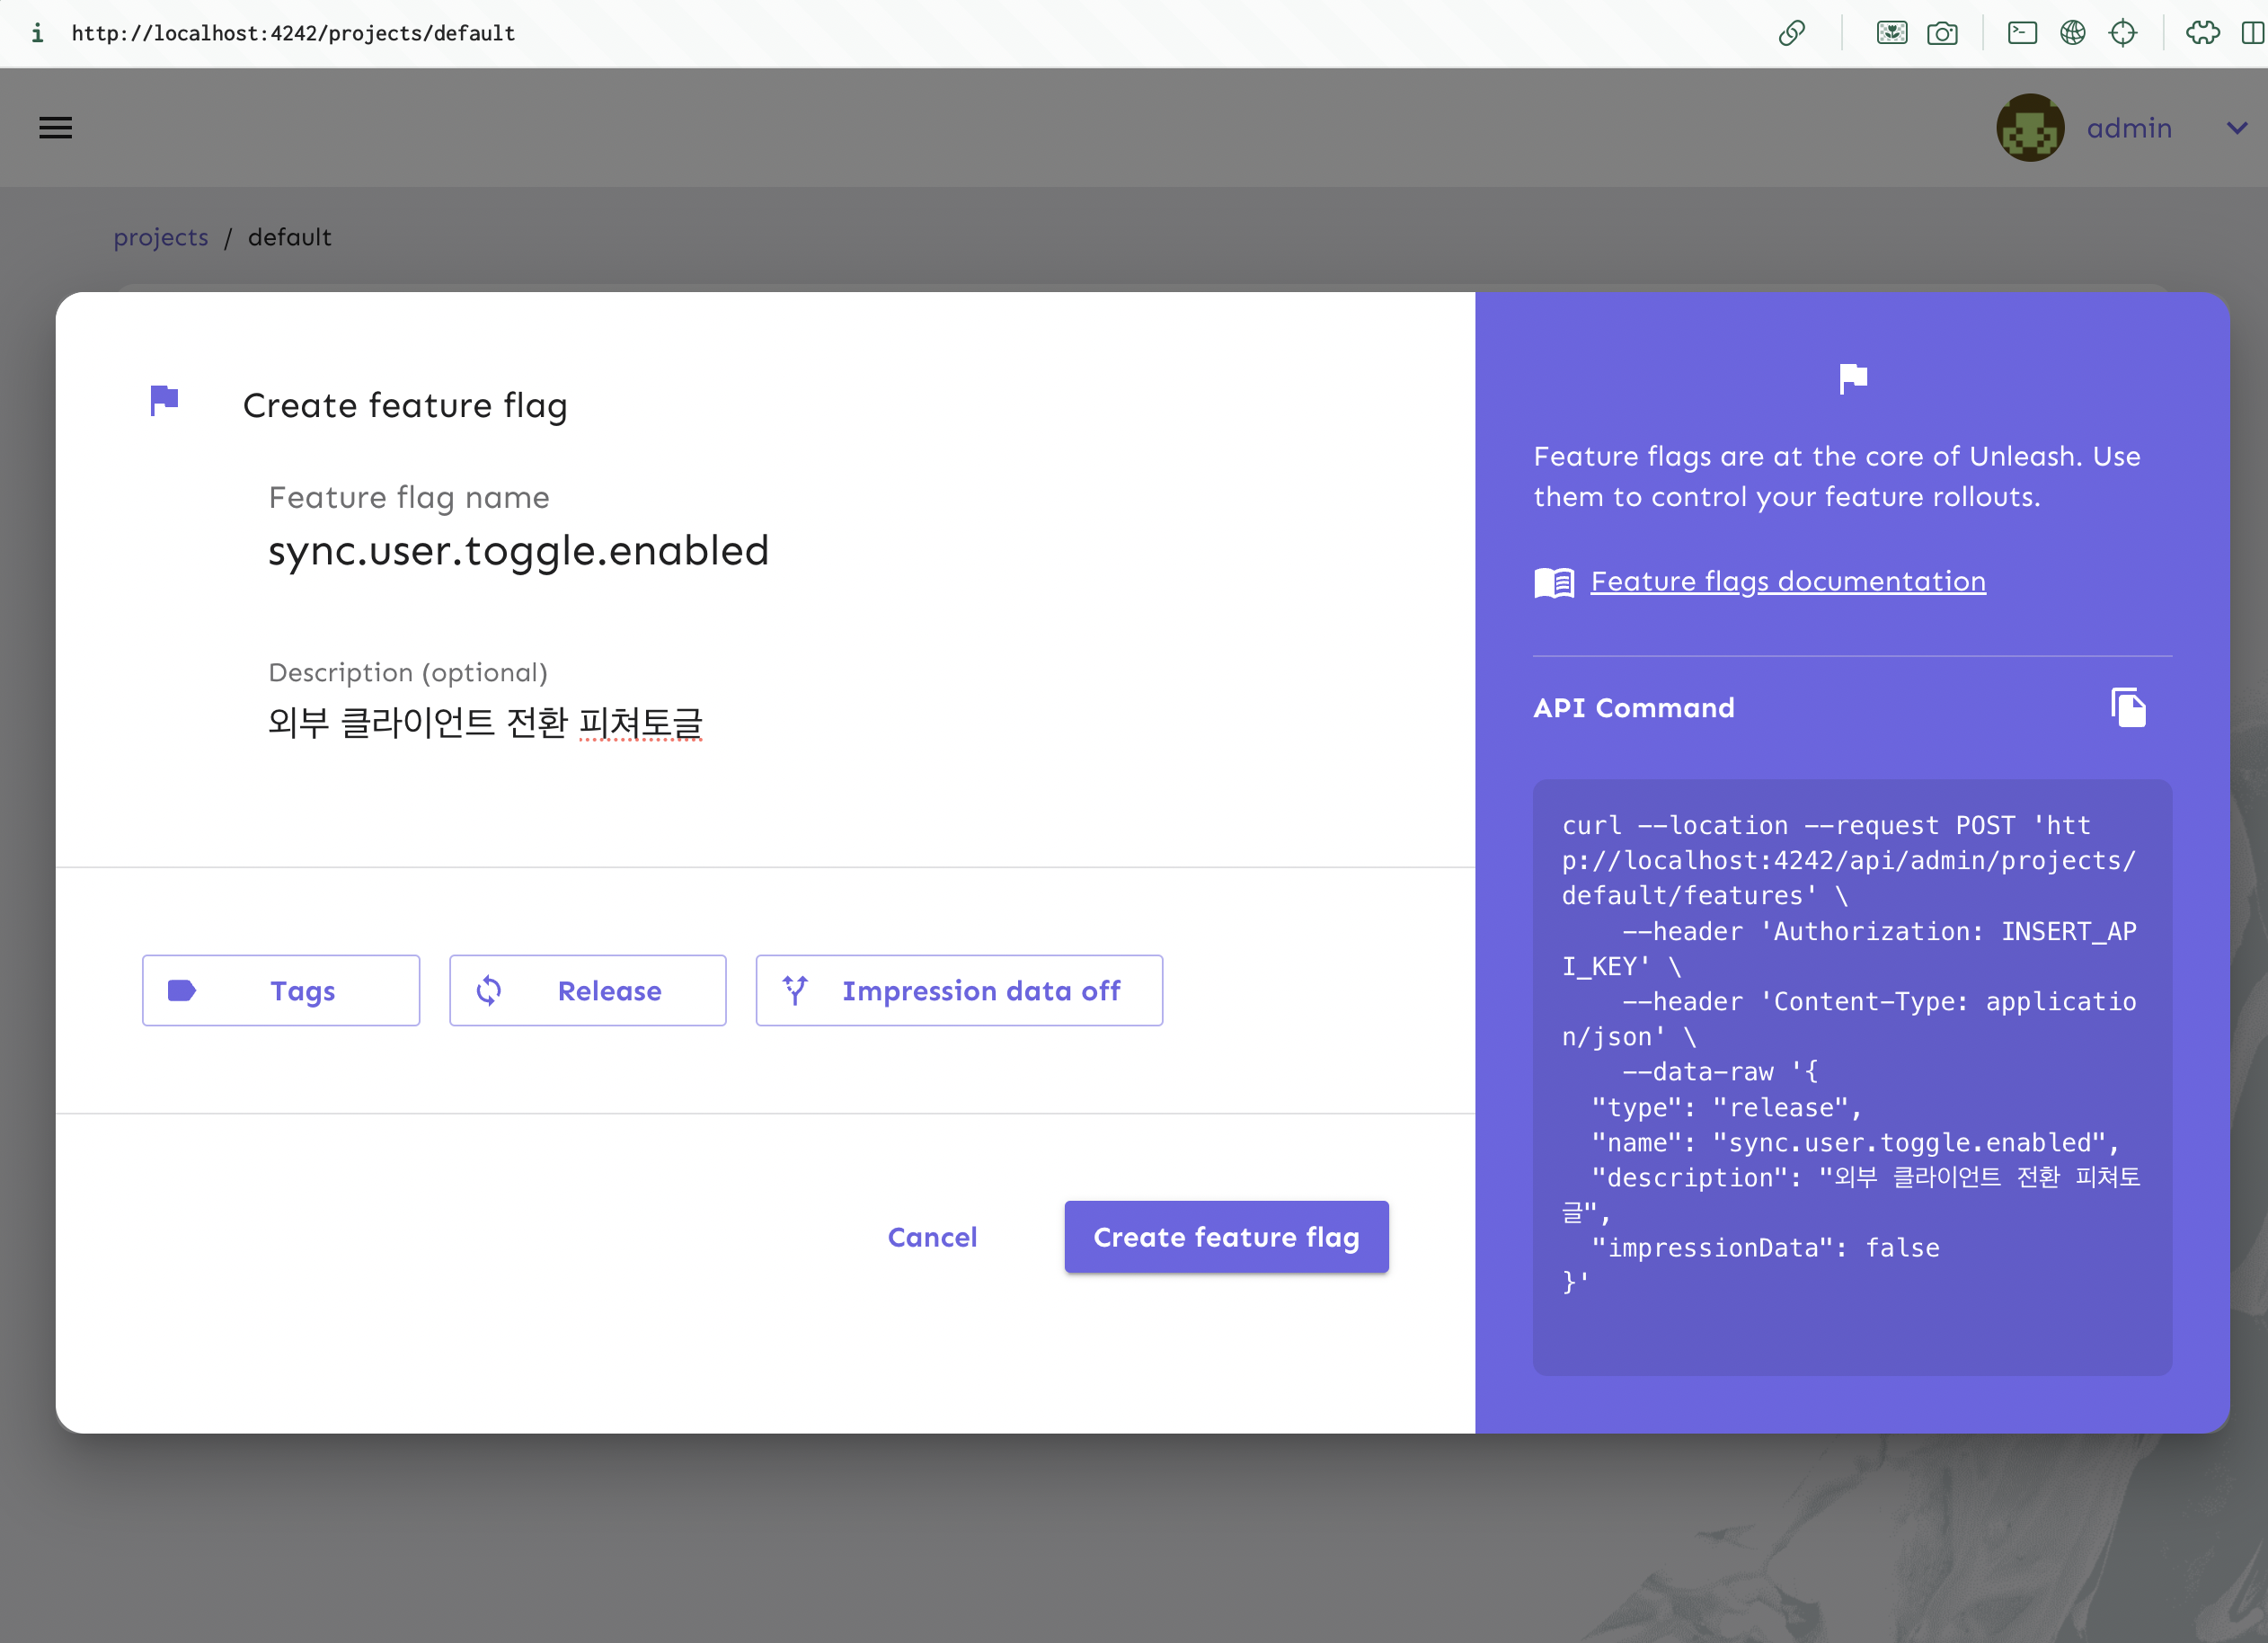Image resolution: width=2268 pixels, height=1643 pixels.
Task: Click the camera screenshot icon
Action: pos(1941,33)
